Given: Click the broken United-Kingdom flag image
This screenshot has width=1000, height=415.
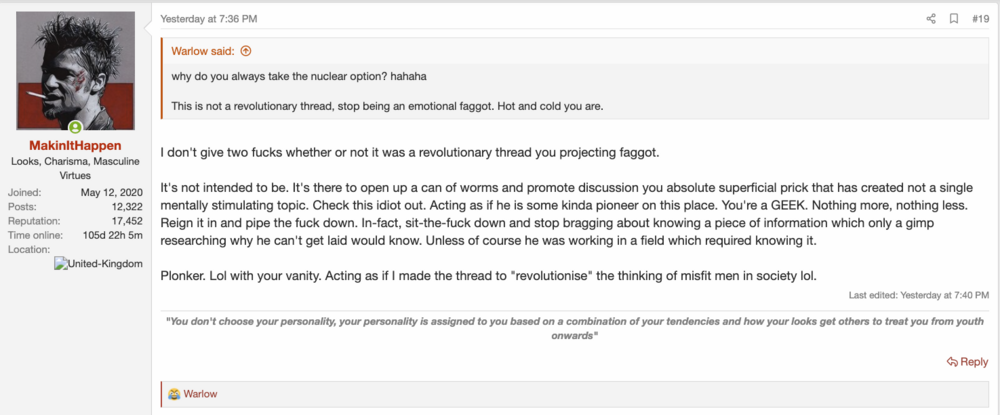Looking at the screenshot, I should click(99, 264).
